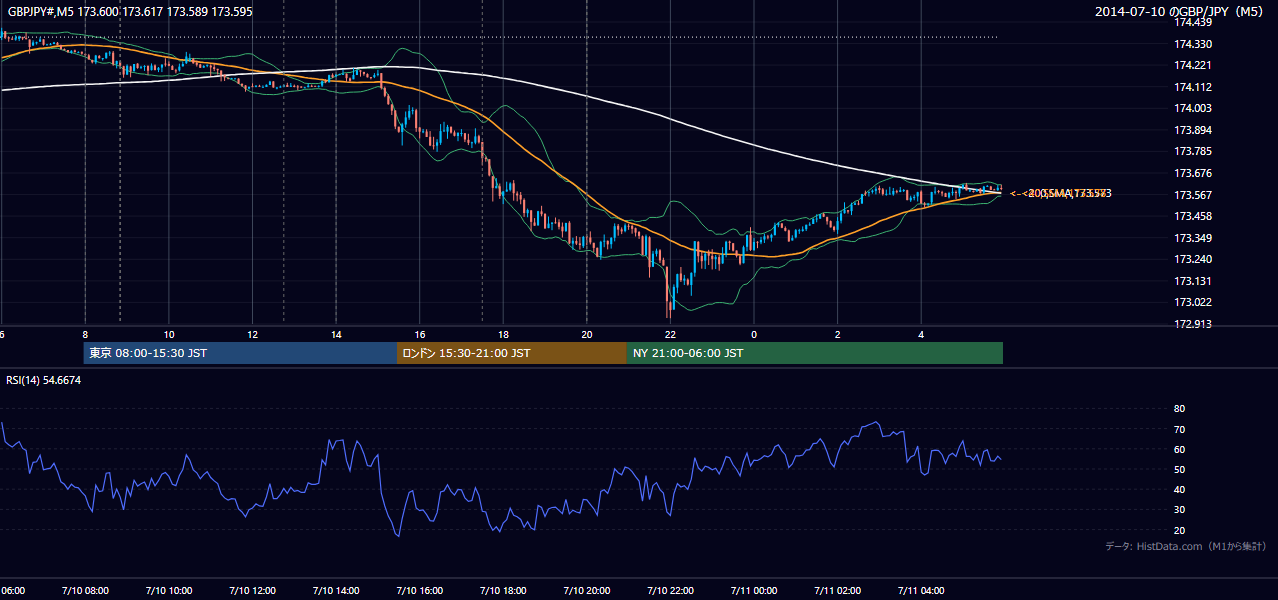Click the データ: HistData.com source credit
1278x600 pixels.
pyautogui.click(x=1186, y=546)
